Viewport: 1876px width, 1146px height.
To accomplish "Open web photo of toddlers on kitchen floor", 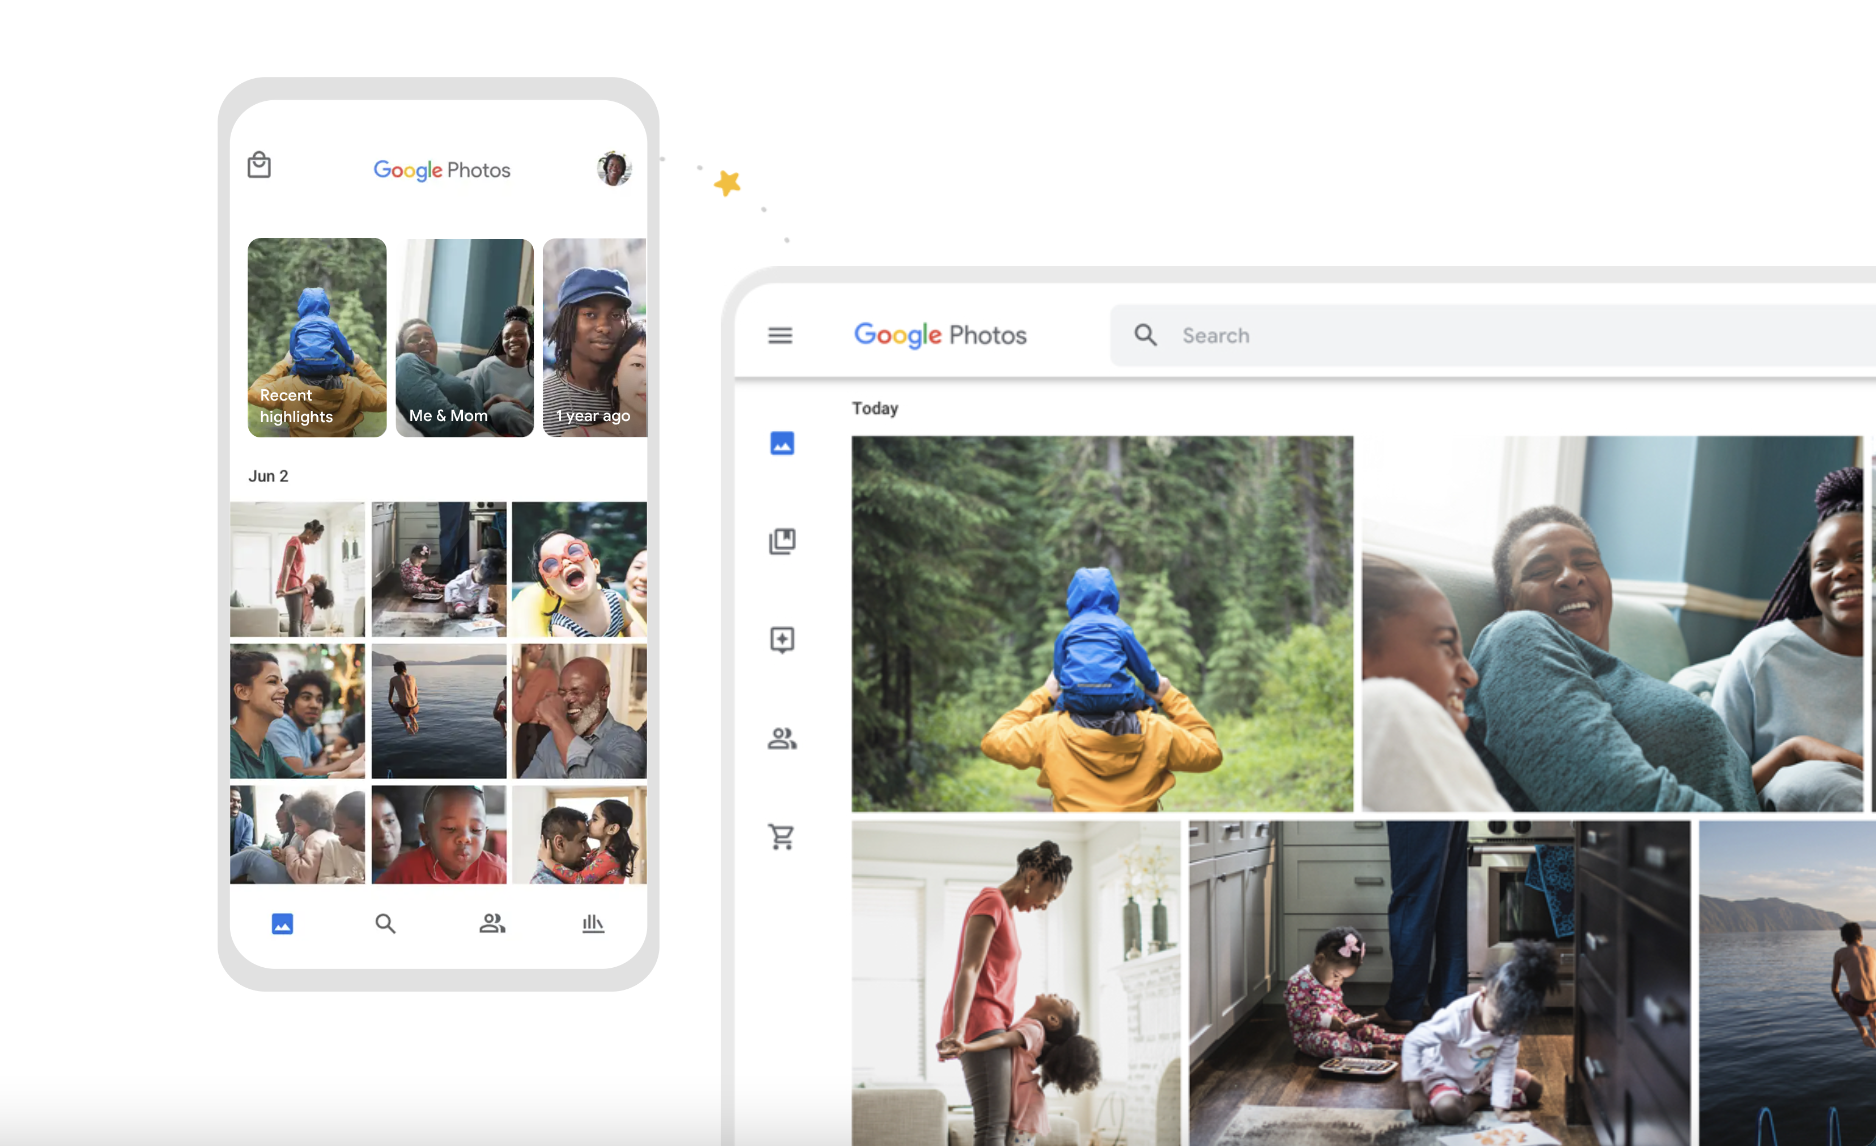I will (x=1440, y=983).
